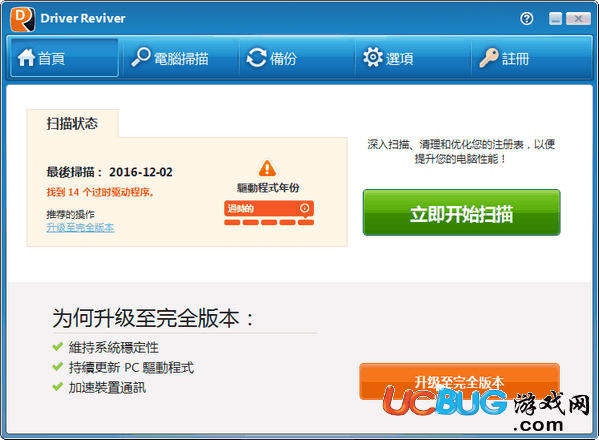Close the Driver Reviver window
Screen dimensions: 599x440
[578, 18]
